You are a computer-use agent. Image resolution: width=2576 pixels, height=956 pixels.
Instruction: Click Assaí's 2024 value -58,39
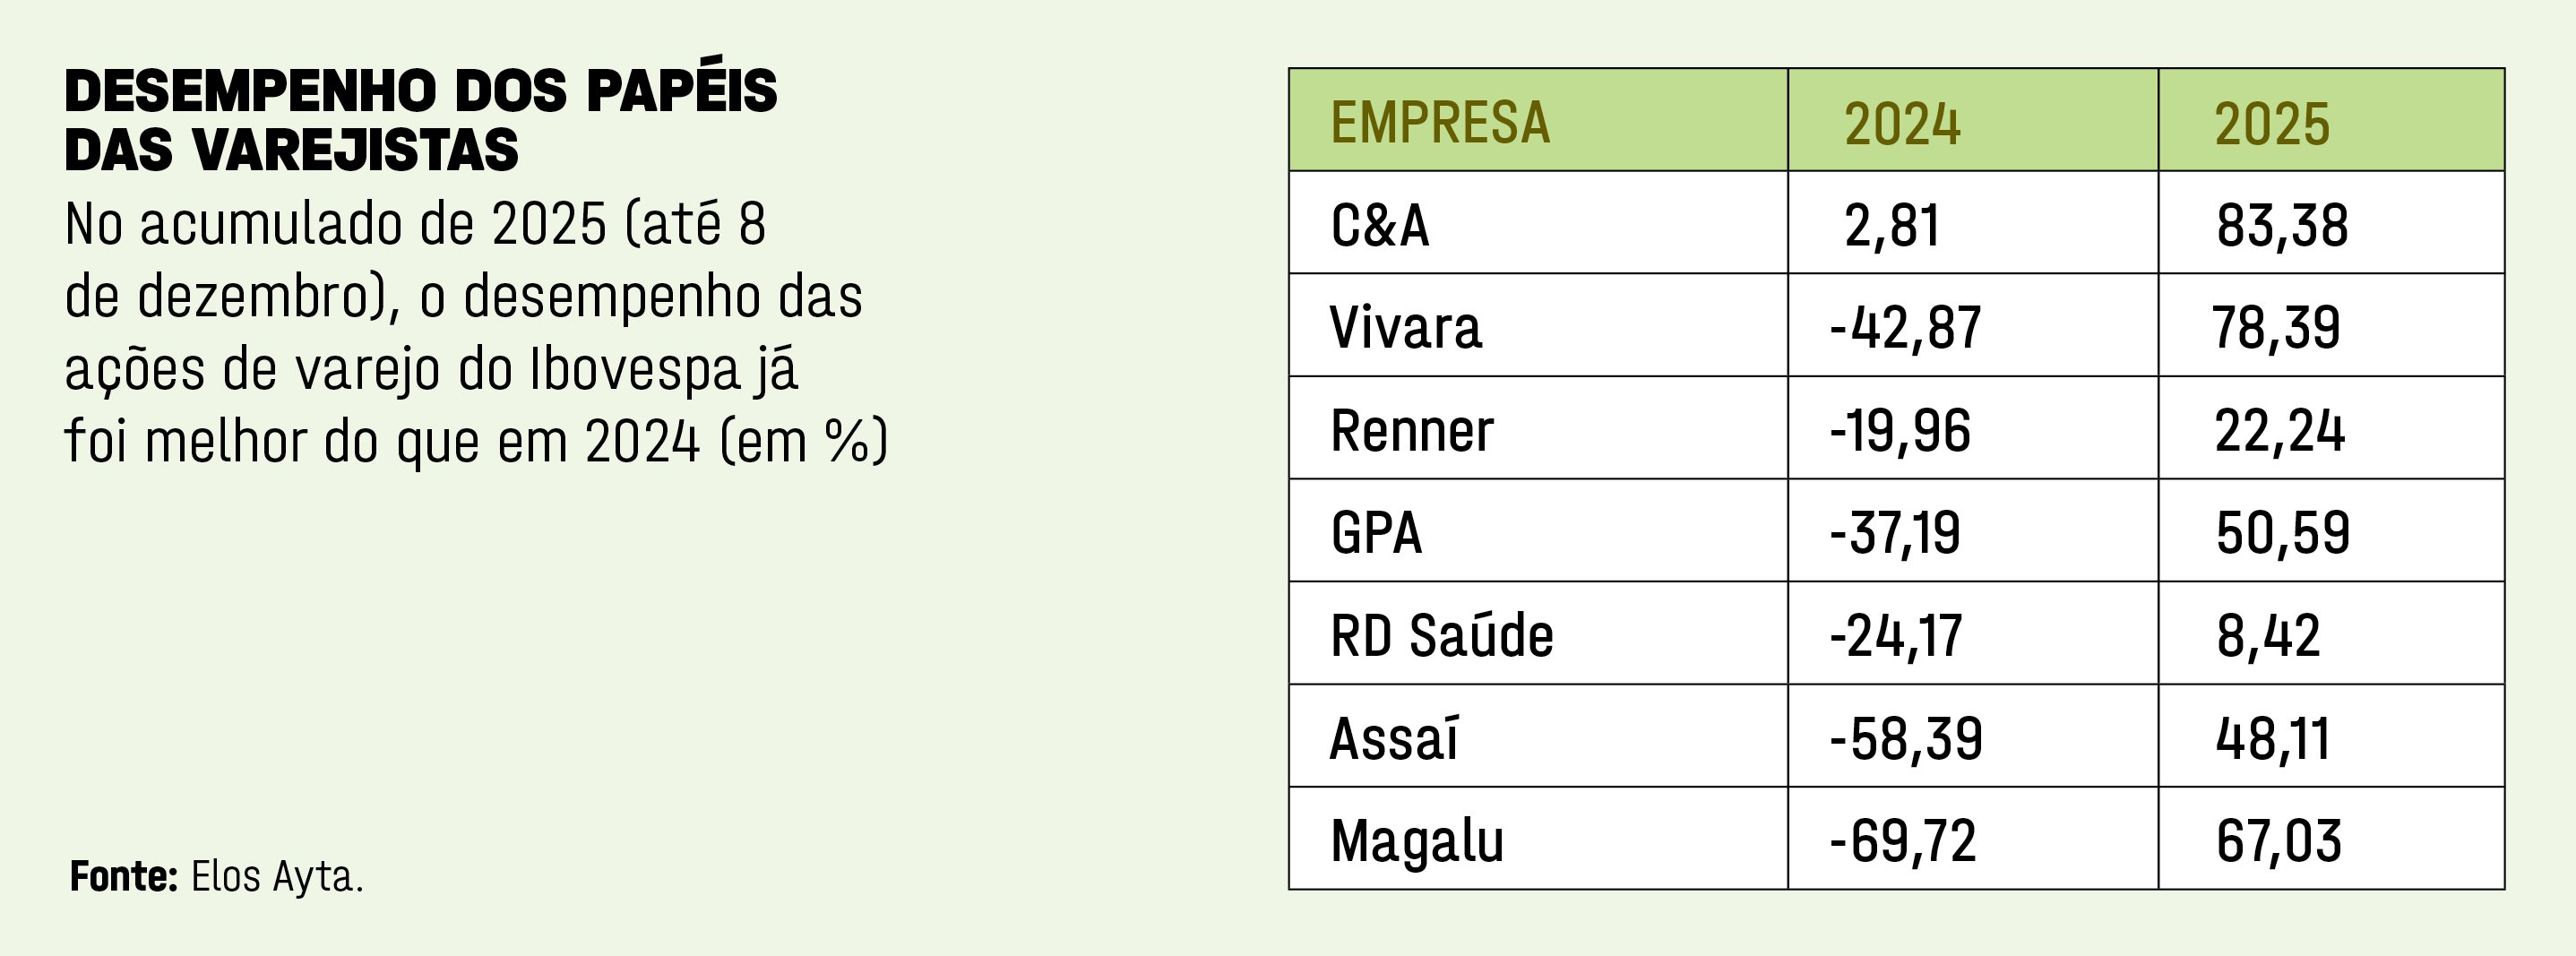coord(1905,739)
